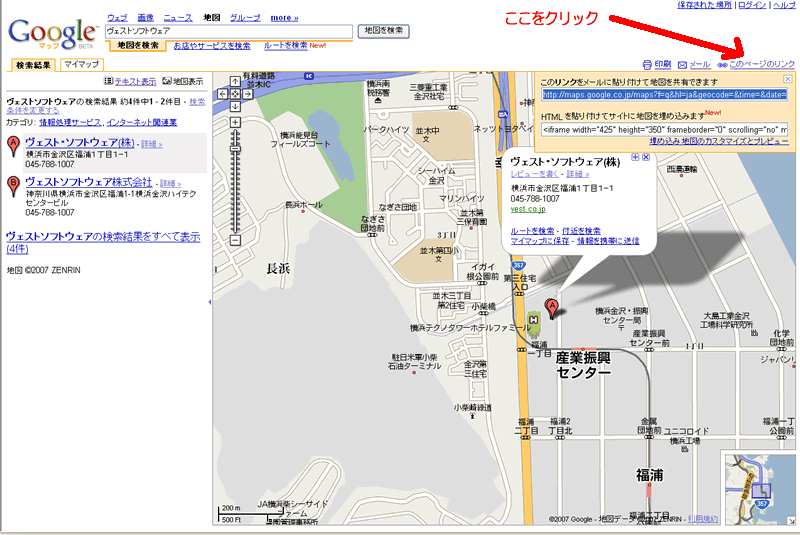Click このページのリンク link
Screen dimensions: 800x535
tap(762, 64)
